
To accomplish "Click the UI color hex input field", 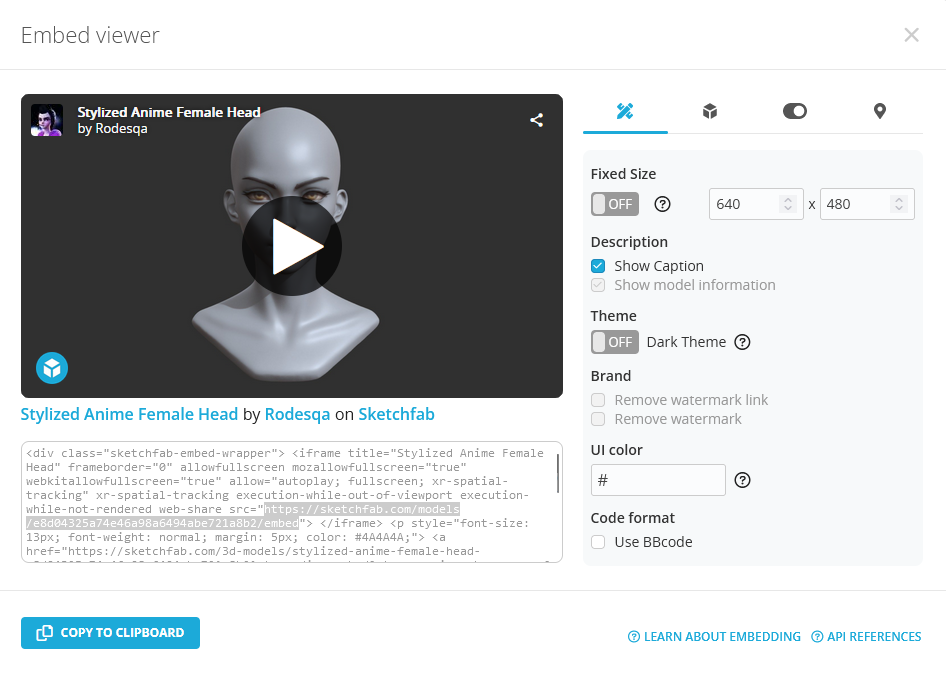I will point(658,480).
